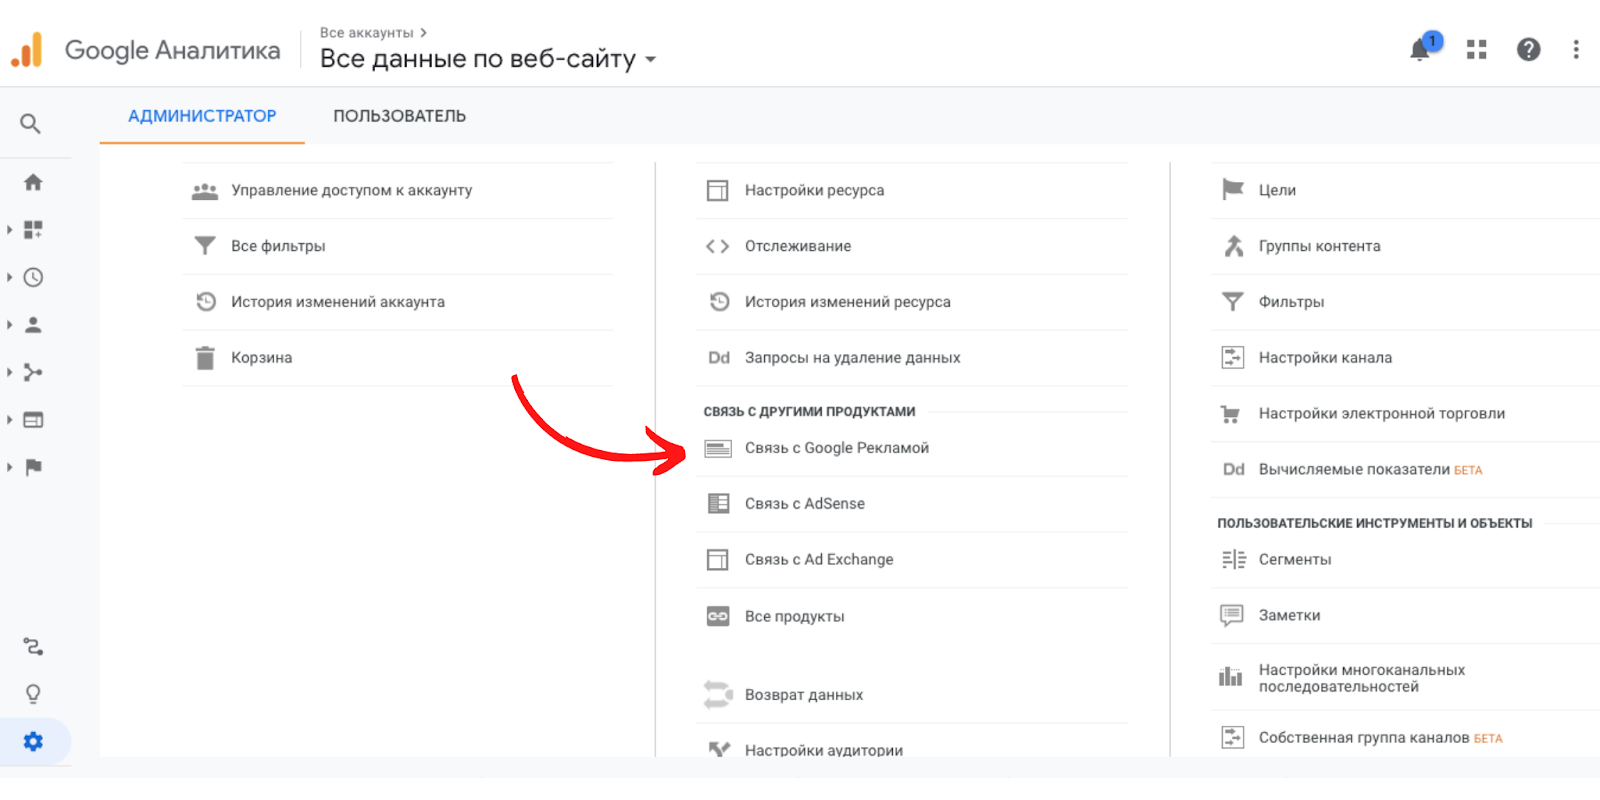
Task: Open the three-dot more options menu
Action: [x=1576, y=49]
